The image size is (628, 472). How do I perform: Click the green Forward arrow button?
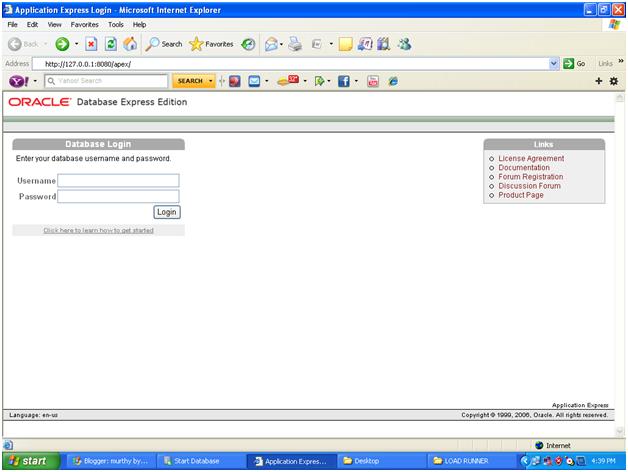62,44
